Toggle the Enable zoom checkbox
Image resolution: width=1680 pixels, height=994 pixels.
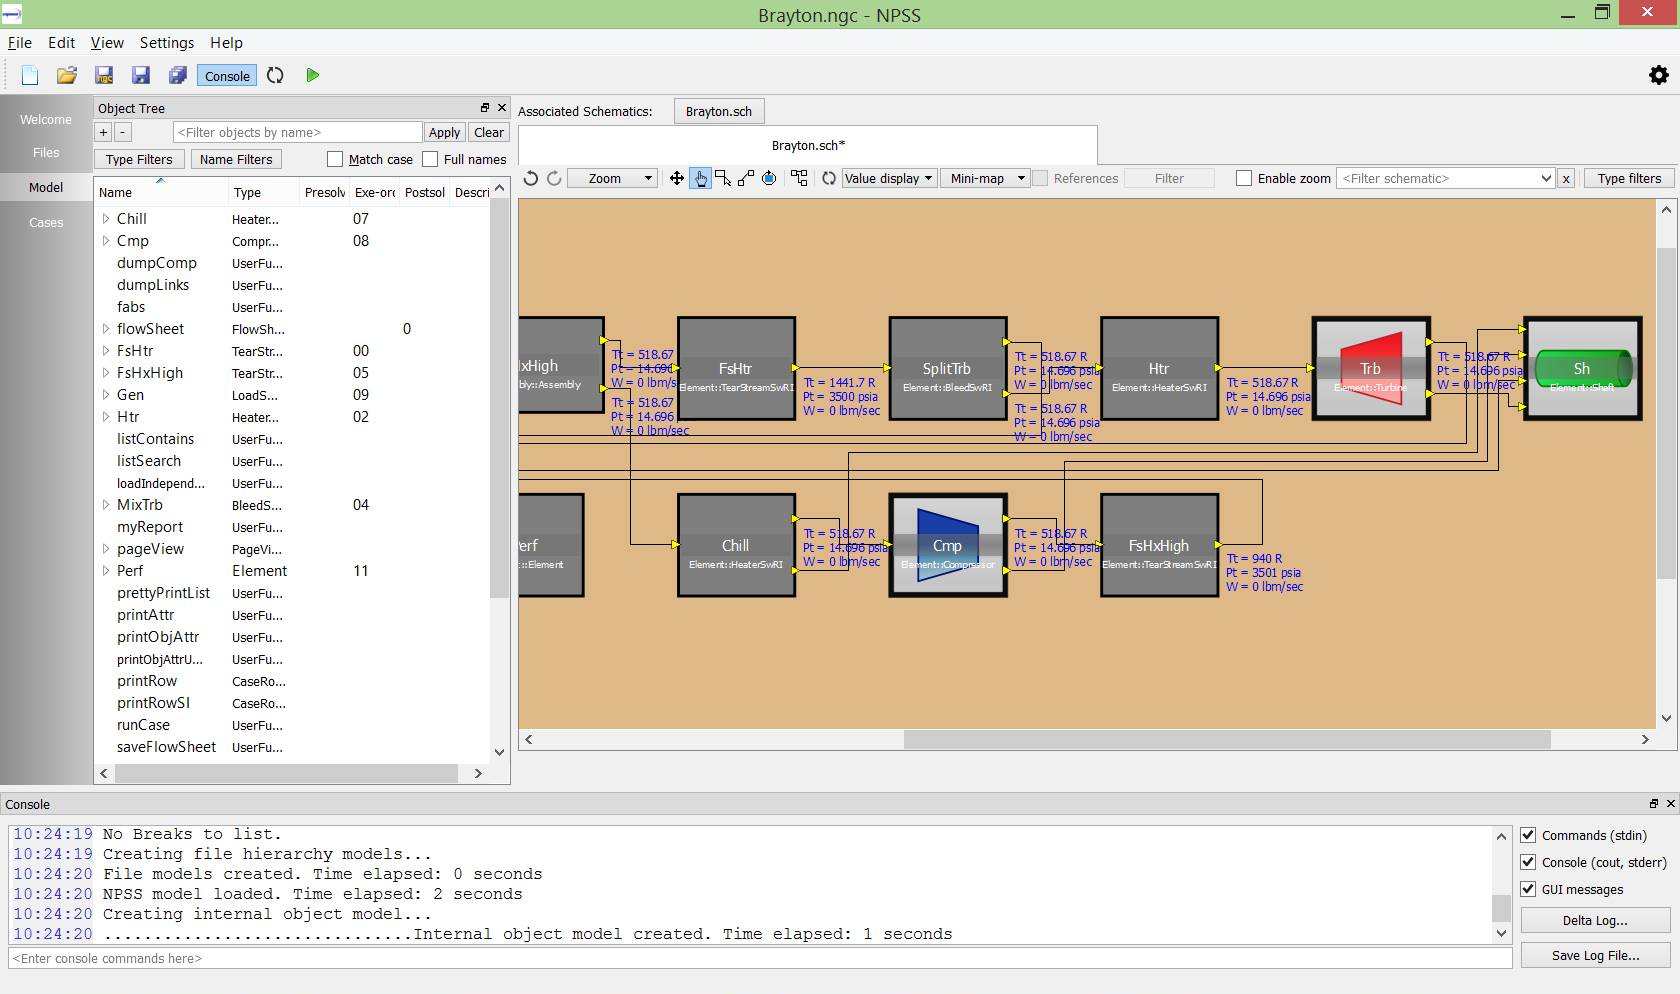coord(1244,178)
